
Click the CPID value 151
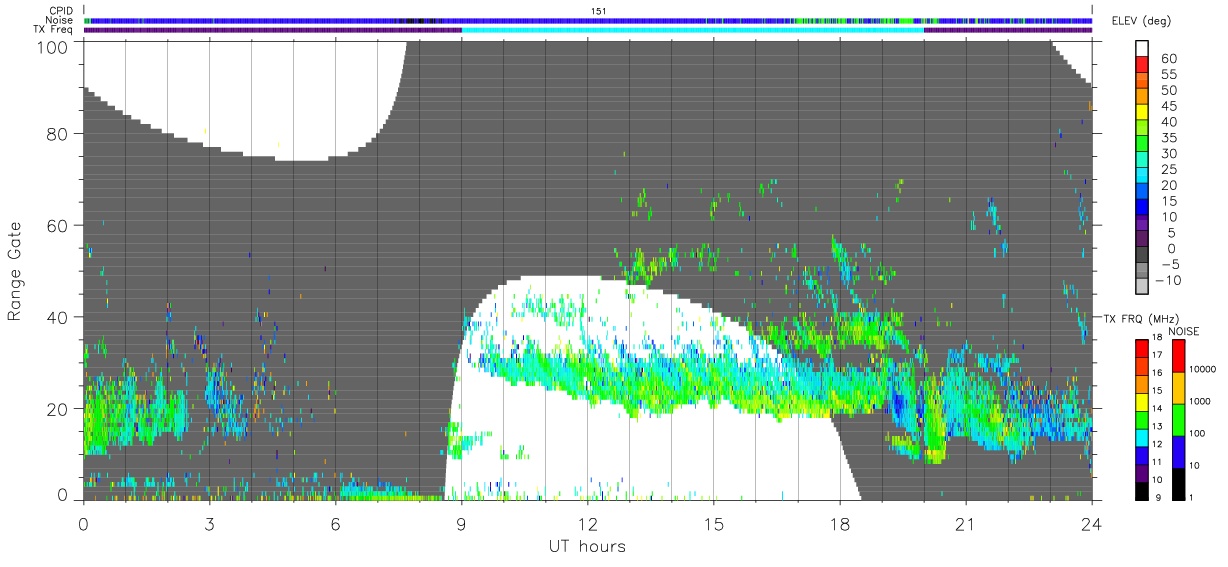599,11
